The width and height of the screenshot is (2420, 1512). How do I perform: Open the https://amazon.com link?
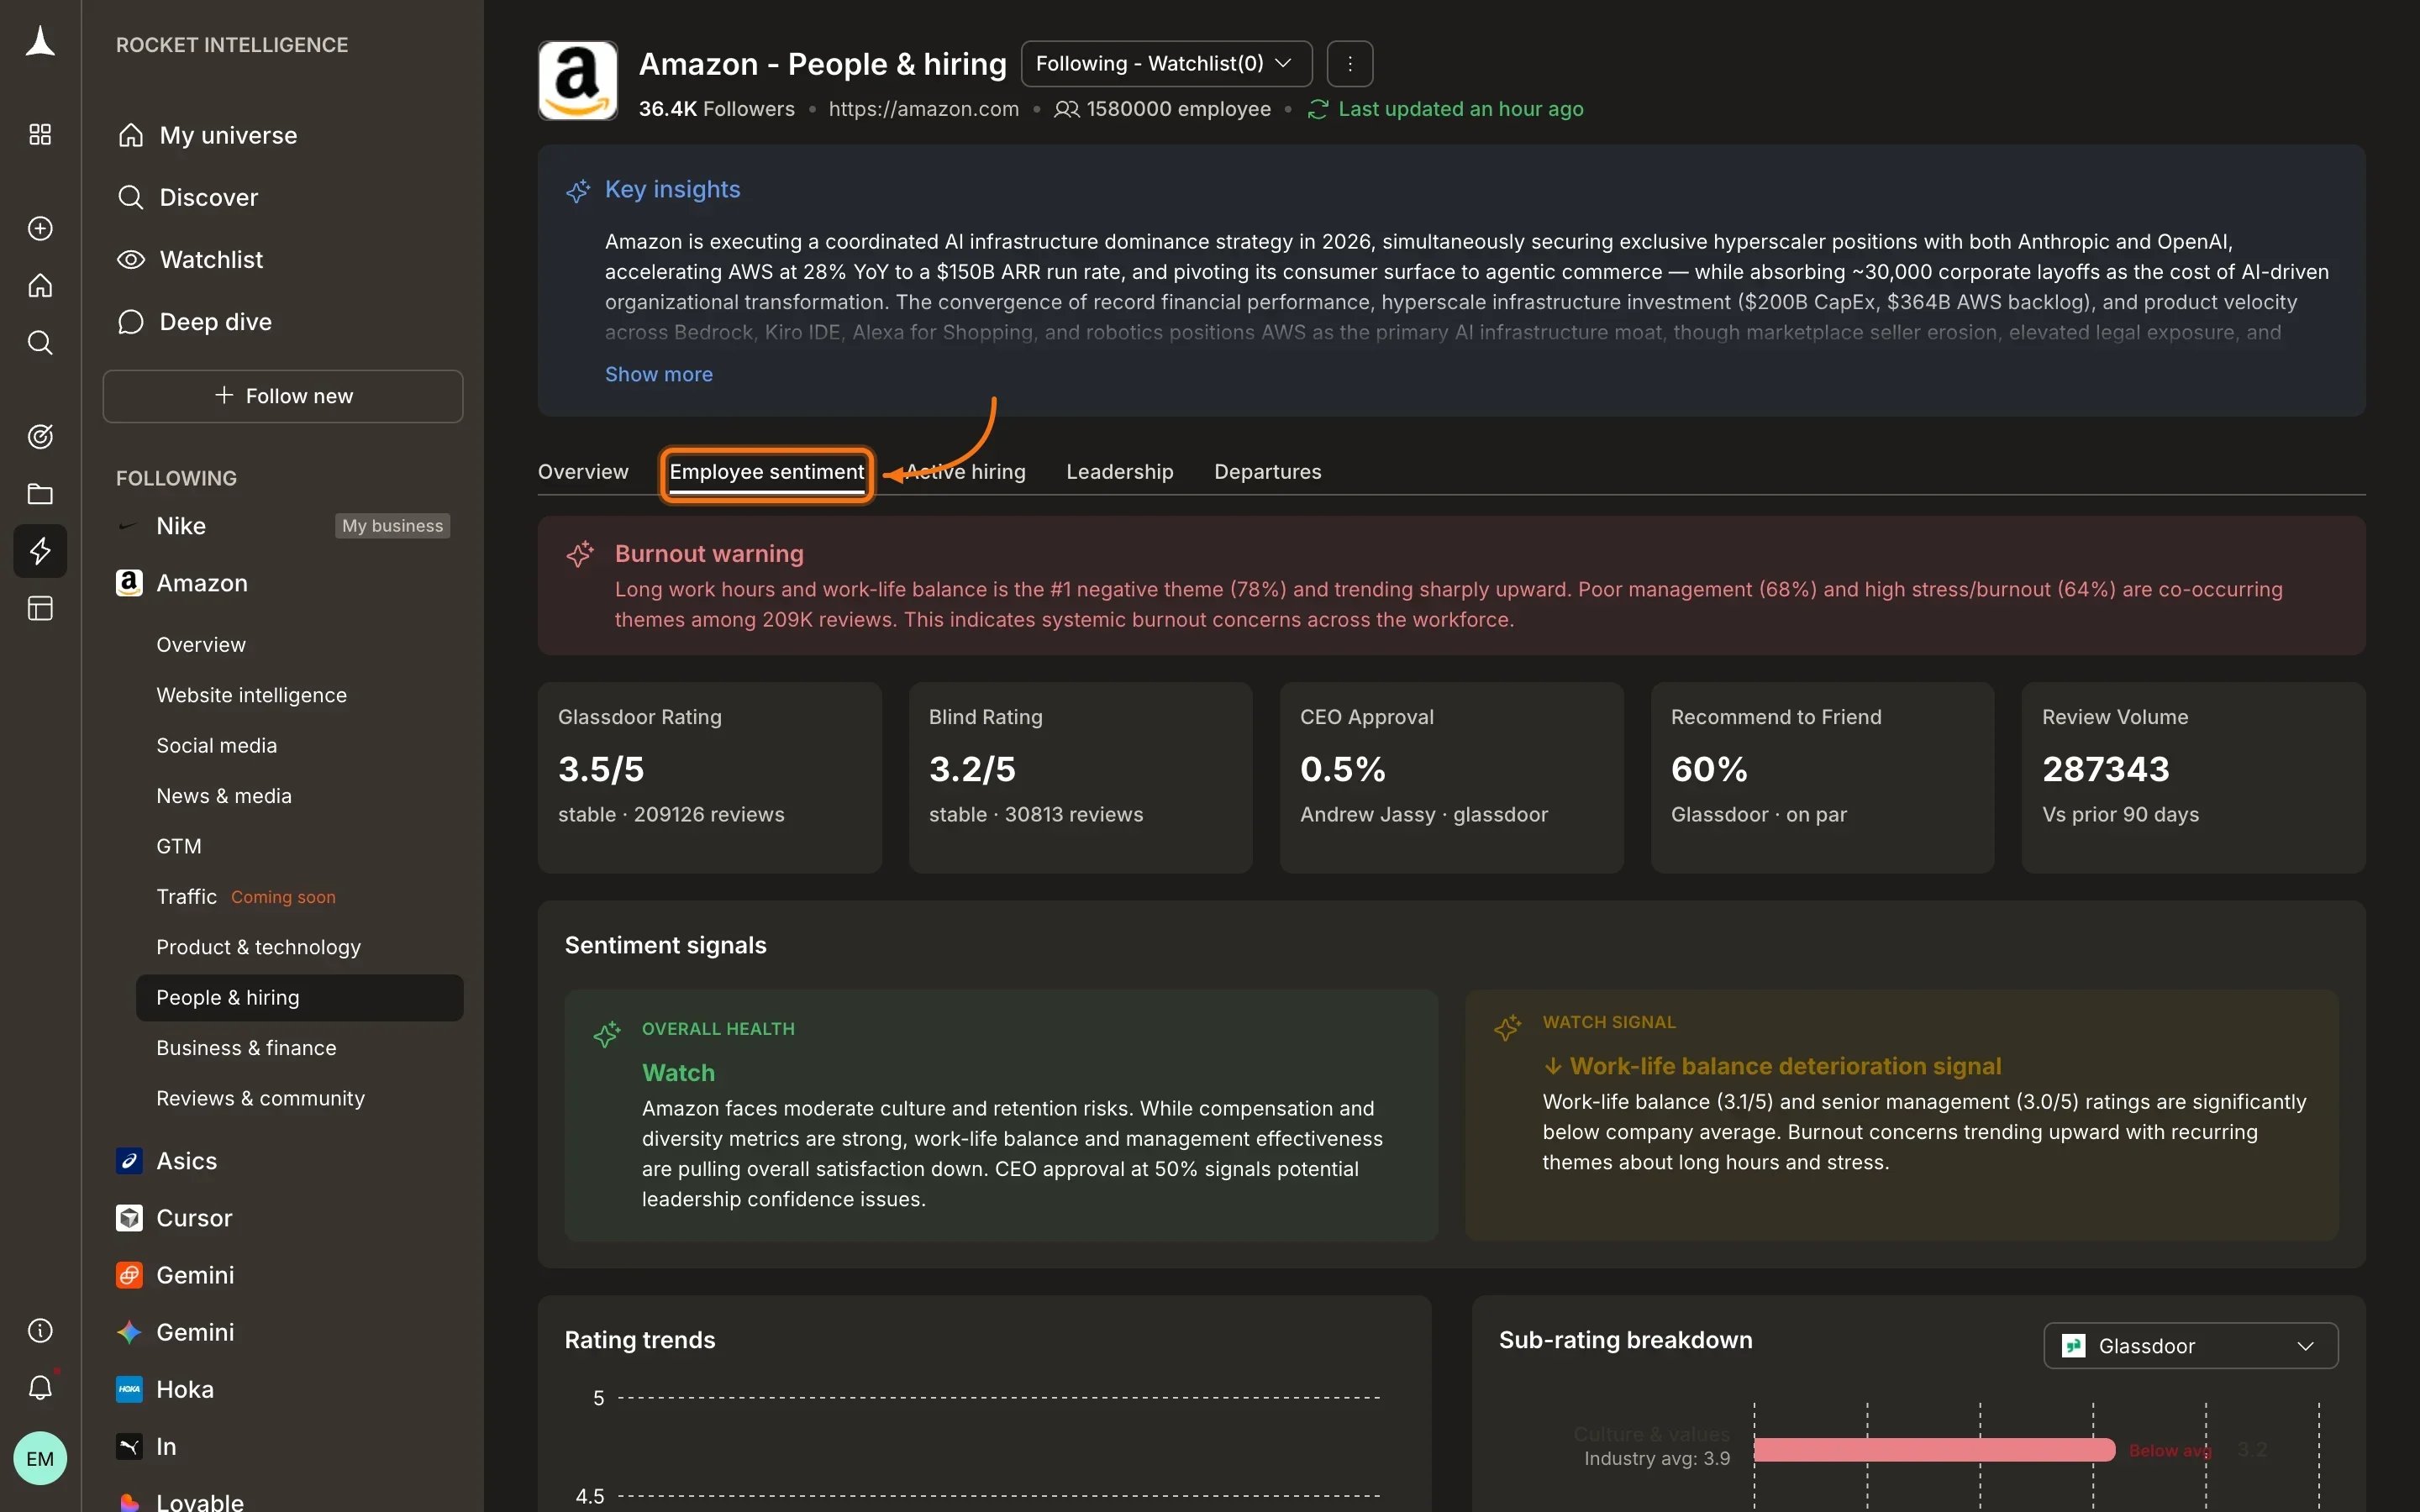[x=923, y=109]
